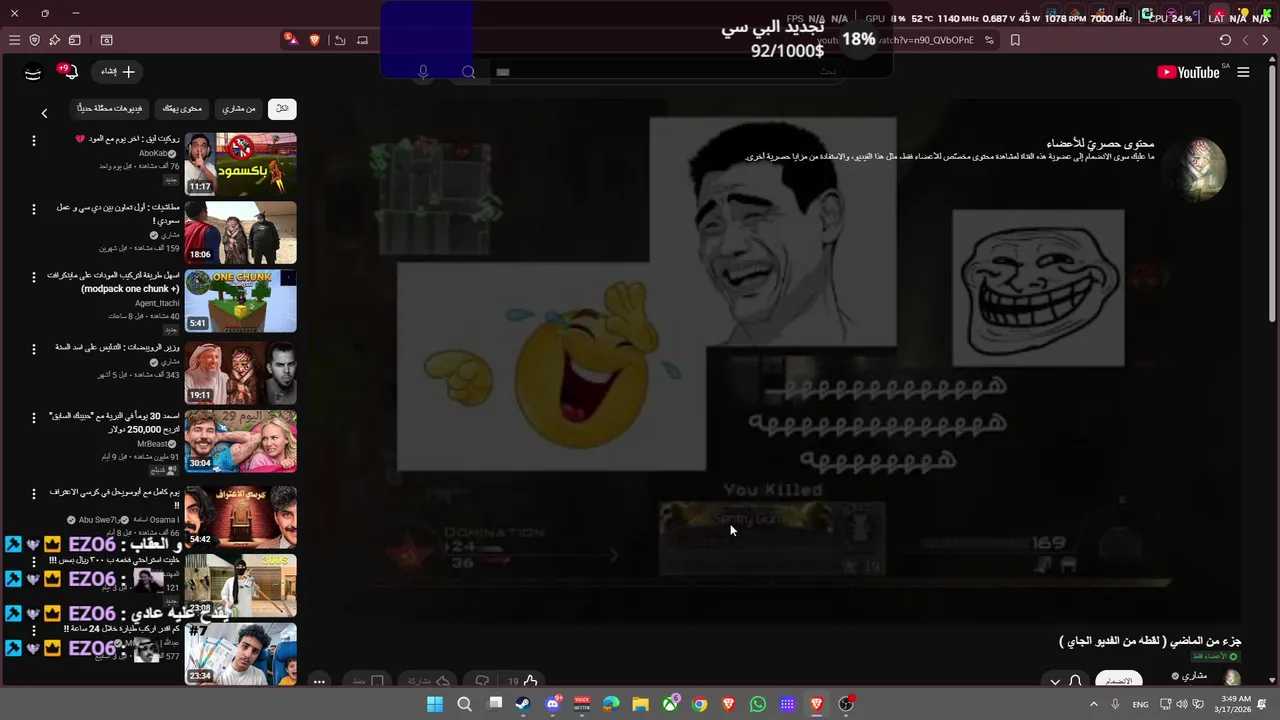The height and width of the screenshot is (720, 1280).
Task: Open the YouTube account avatar menu
Action: 33,72
